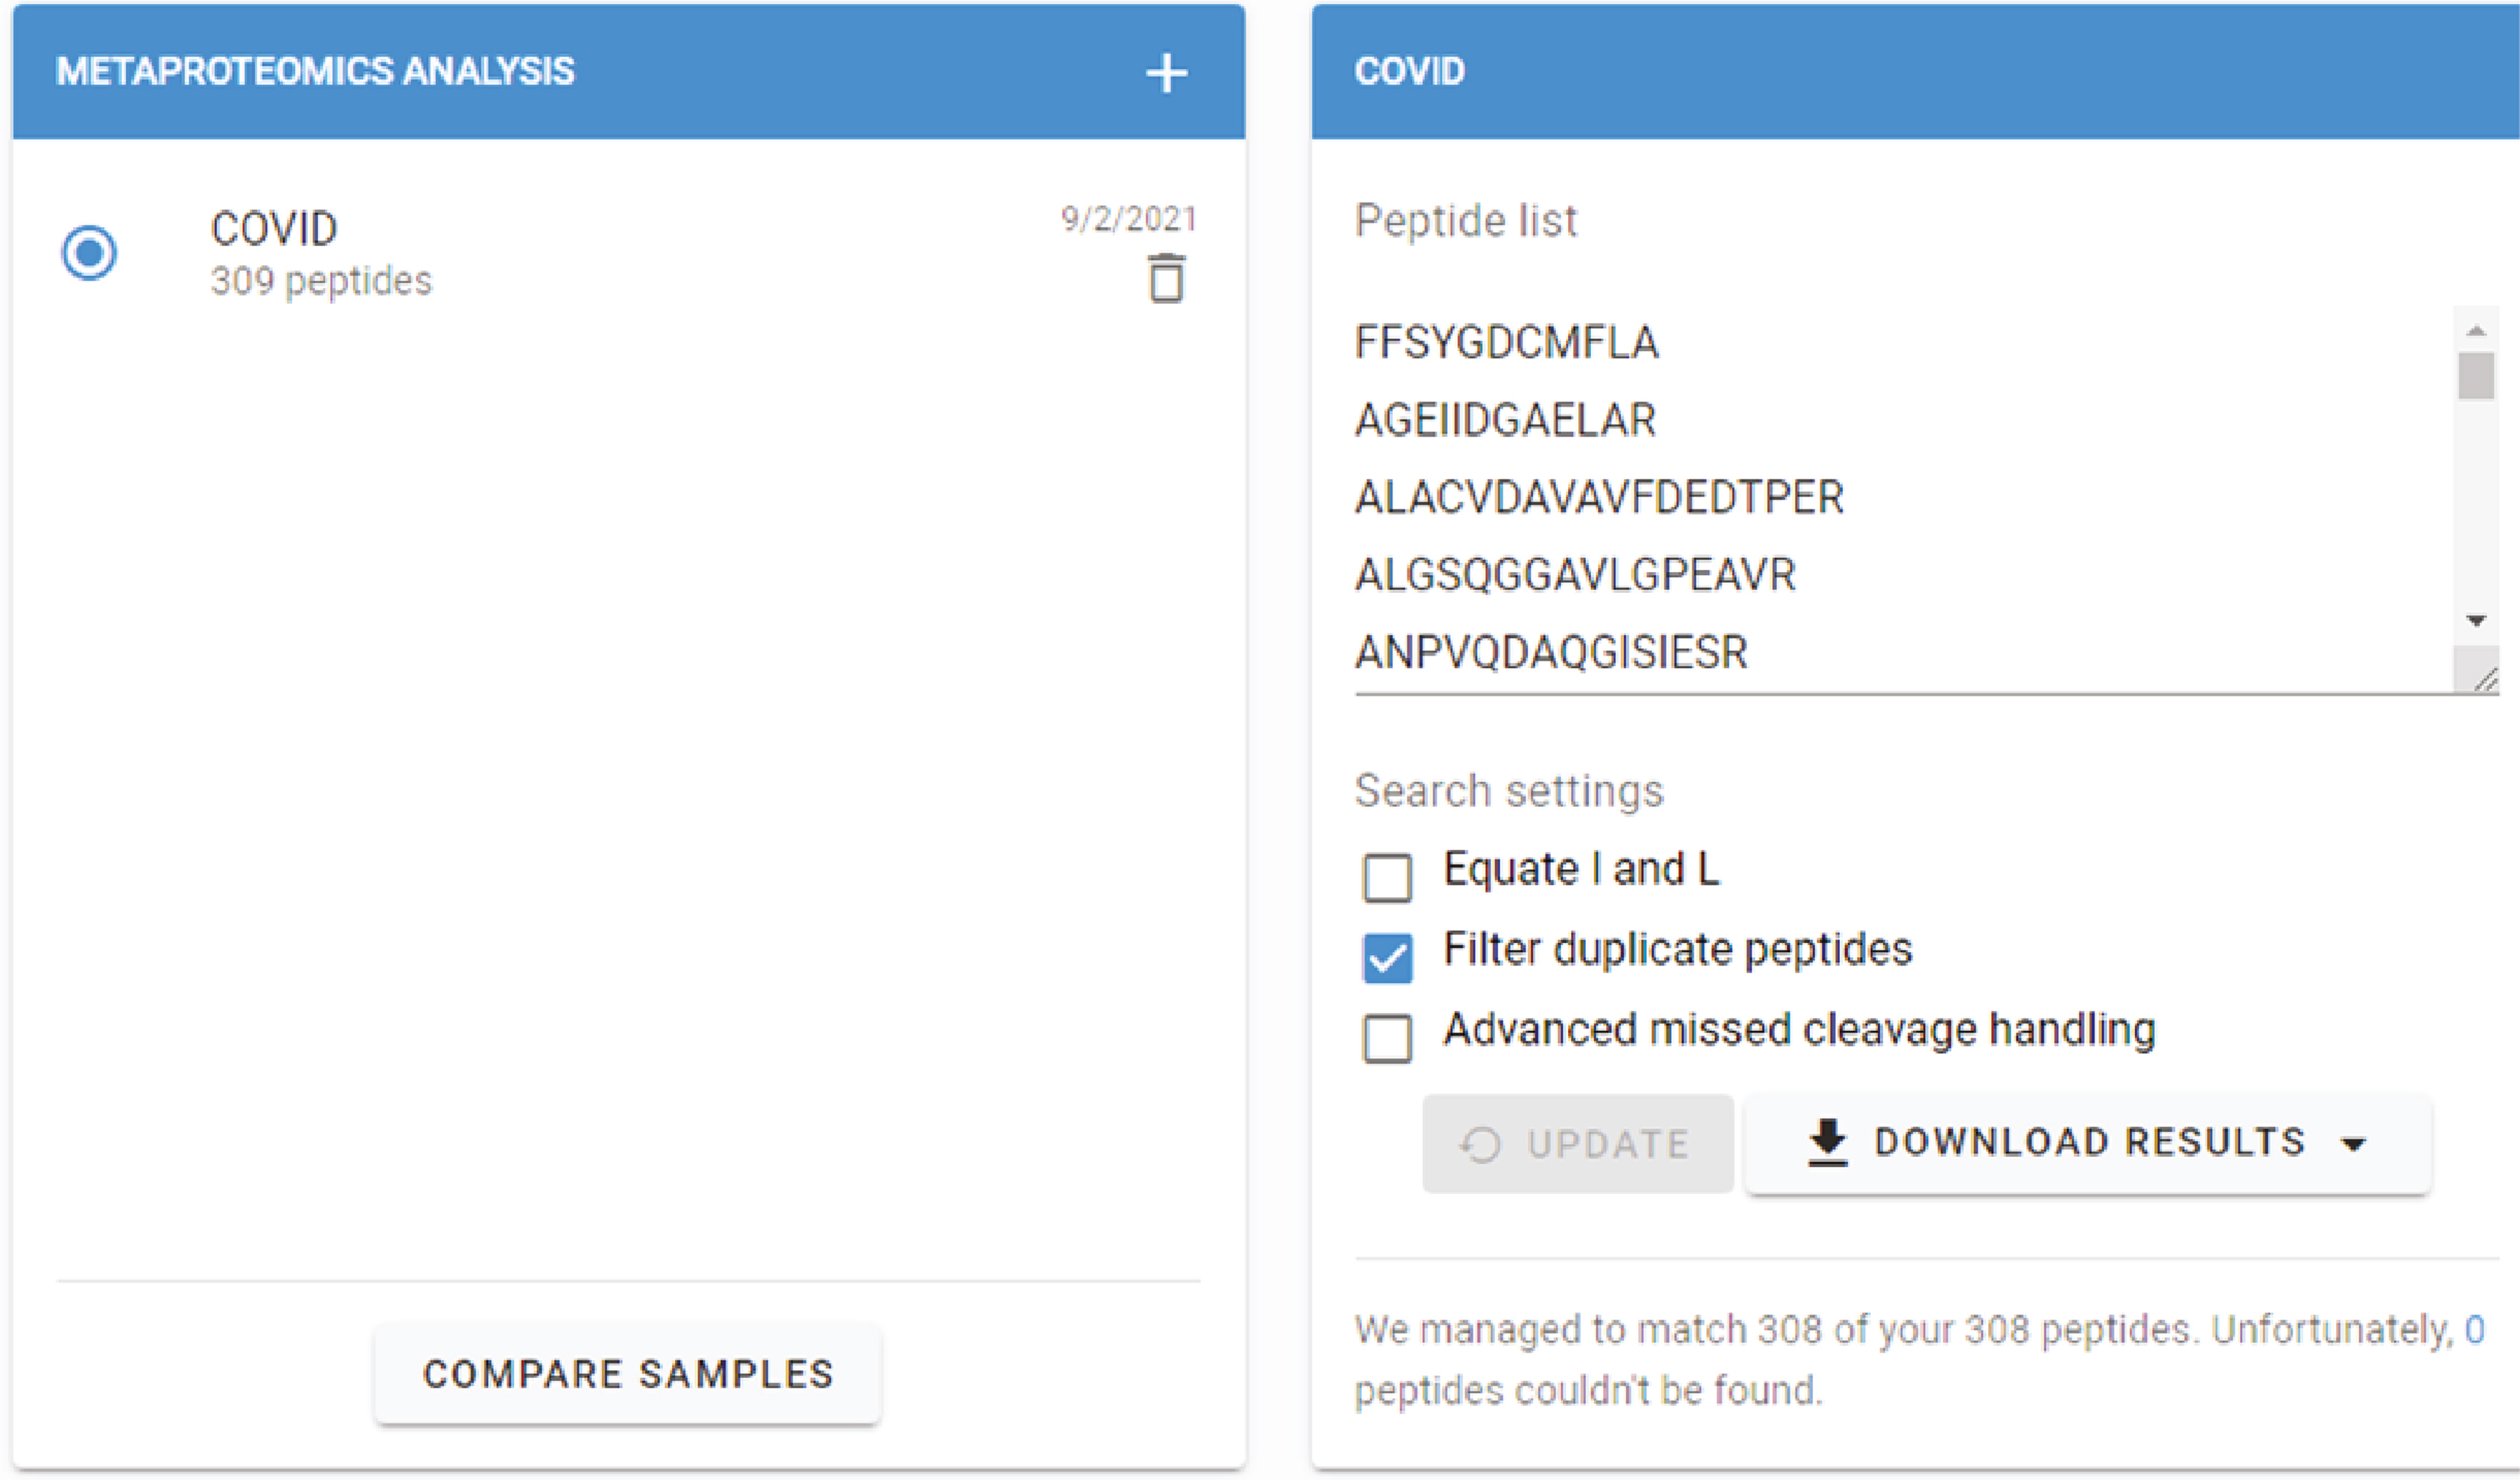The image size is (2520, 1480).
Task: Expand the Download Results dropdown arrow
Action: [x=2354, y=1144]
